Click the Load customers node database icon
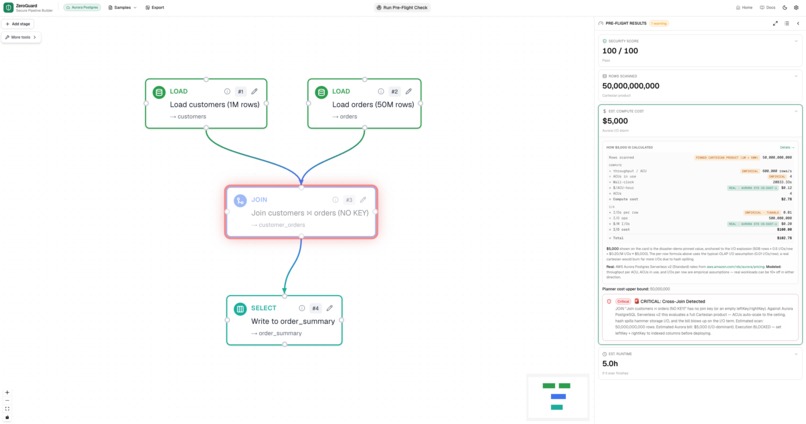Viewport: 806px width, 424px height. (x=159, y=92)
